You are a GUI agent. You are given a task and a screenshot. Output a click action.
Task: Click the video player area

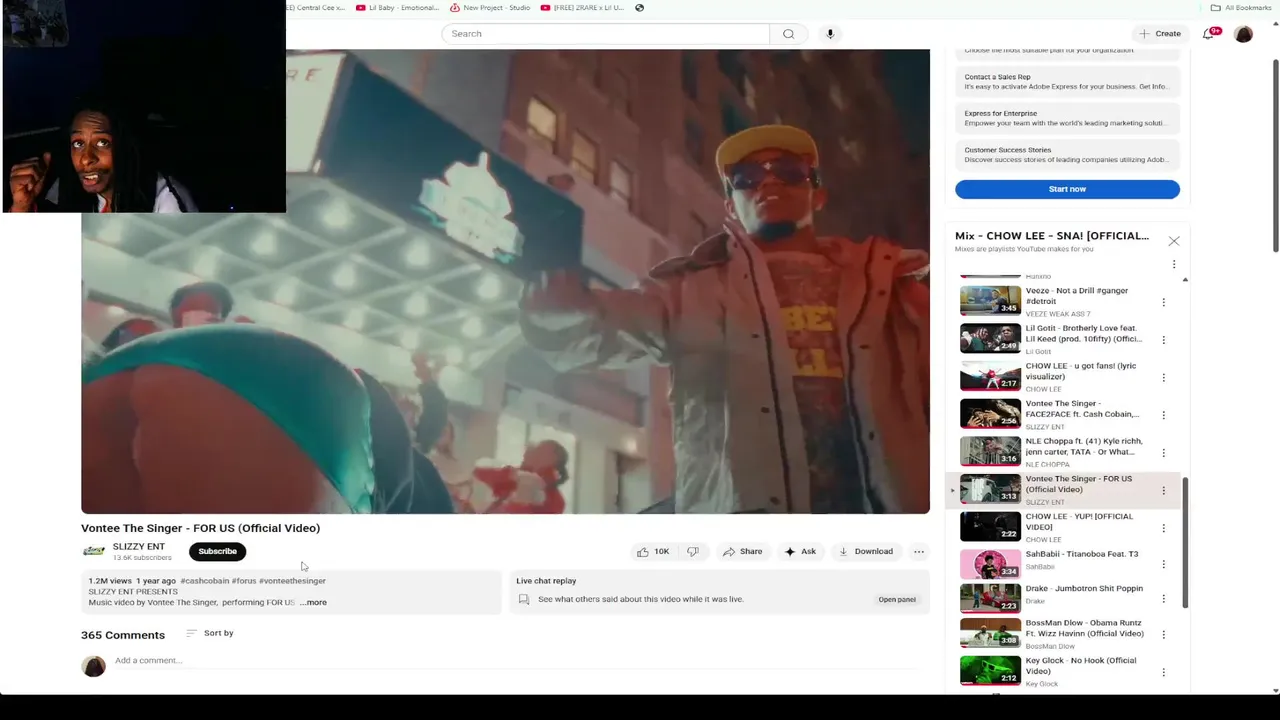(x=505, y=281)
